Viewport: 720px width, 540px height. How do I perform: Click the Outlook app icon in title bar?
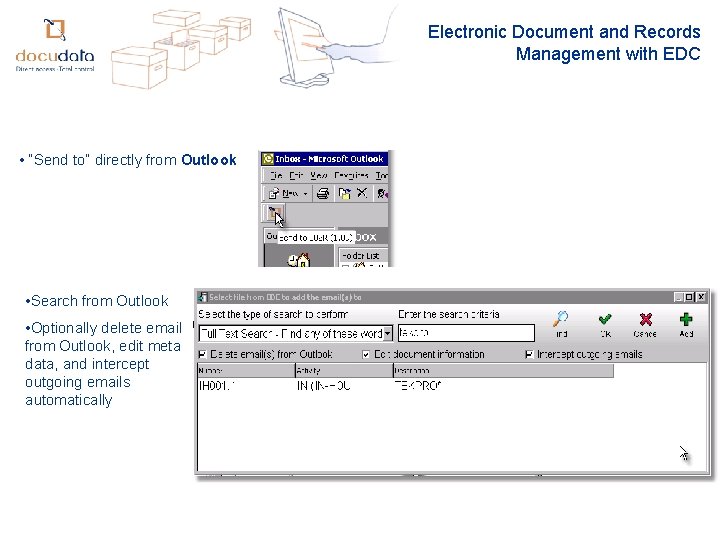tap(267, 159)
